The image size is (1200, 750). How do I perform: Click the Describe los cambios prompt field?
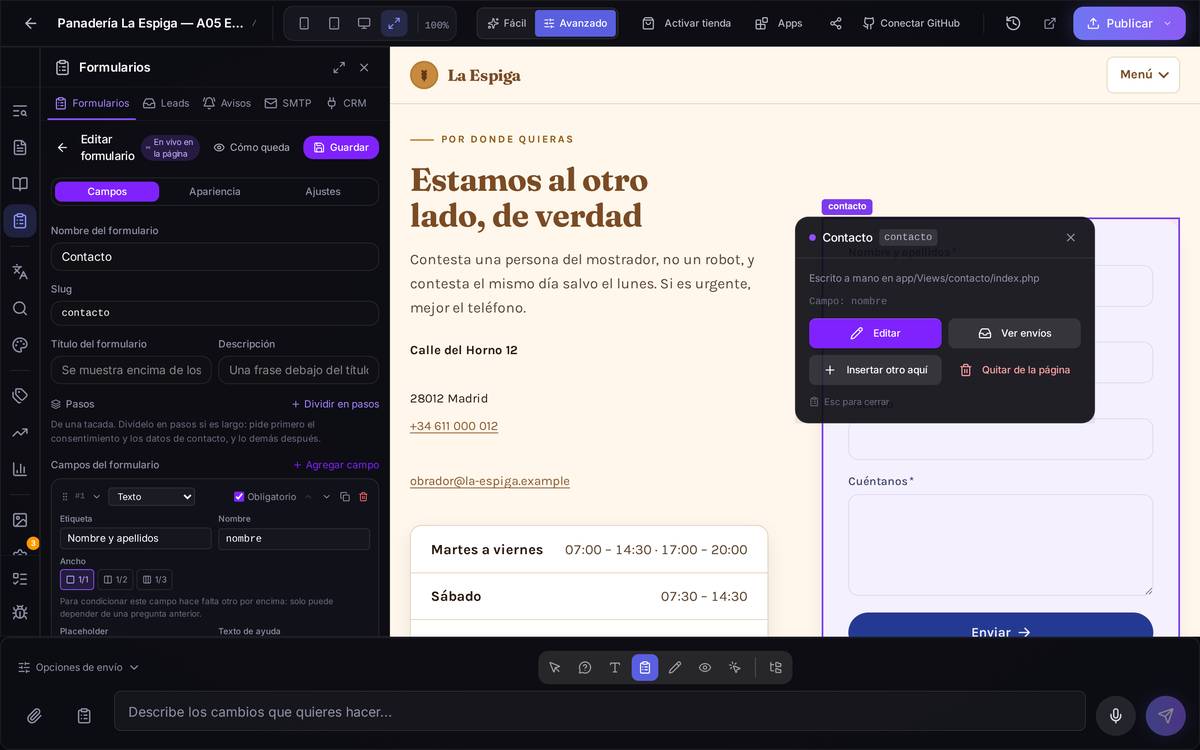(x=599, y=711)
